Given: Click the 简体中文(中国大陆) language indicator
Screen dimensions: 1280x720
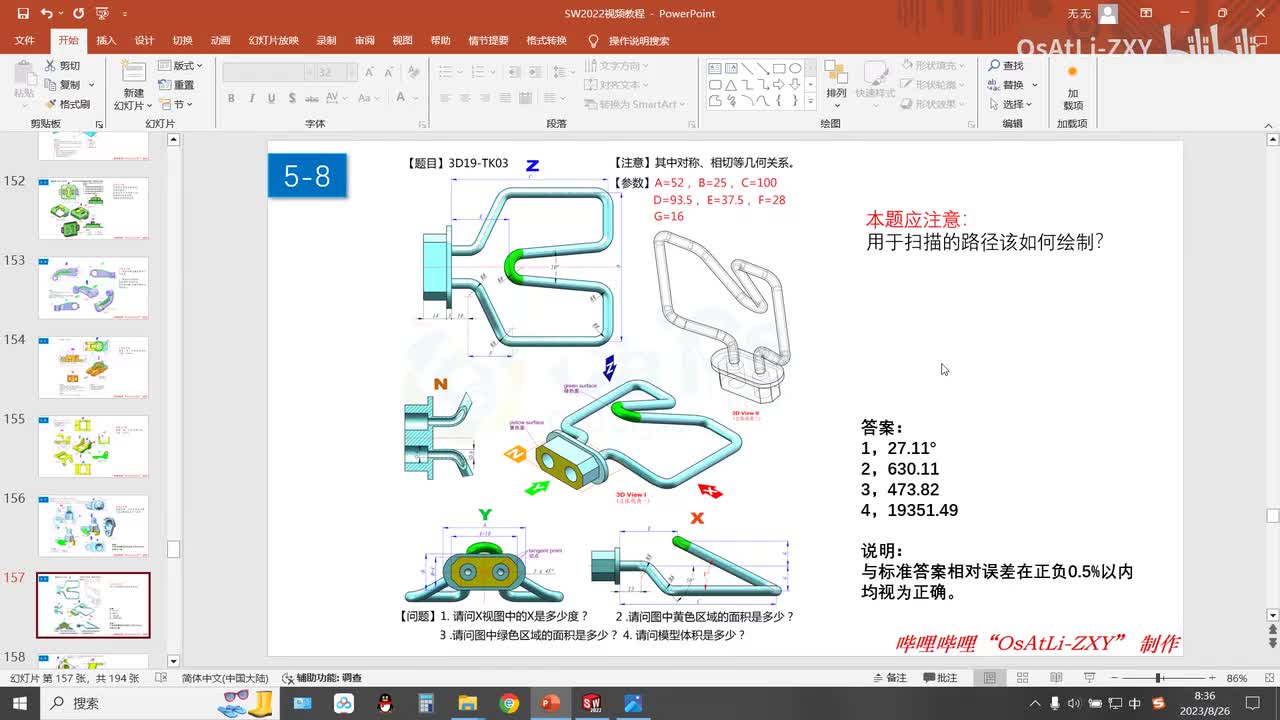Looking at the screenshot, I should pyautogui.click(x=226, y=678).
